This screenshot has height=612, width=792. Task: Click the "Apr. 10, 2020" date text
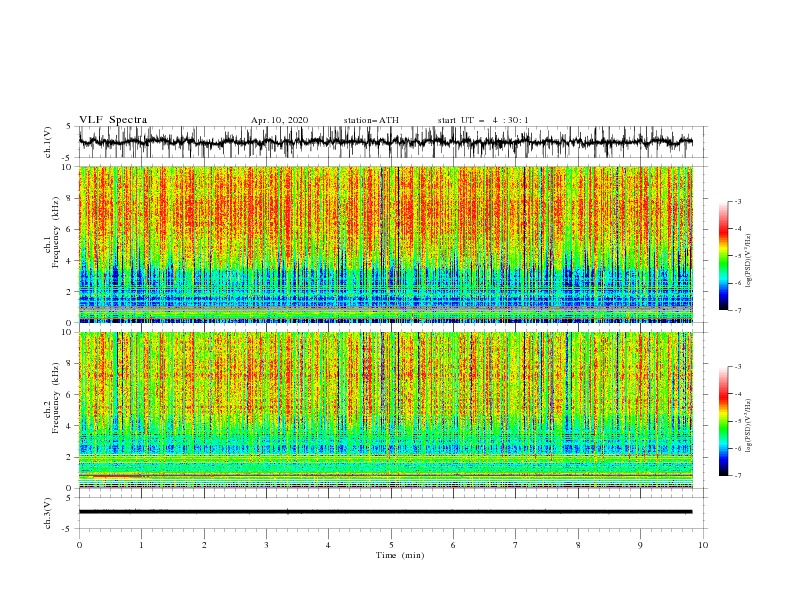(279, 120)
